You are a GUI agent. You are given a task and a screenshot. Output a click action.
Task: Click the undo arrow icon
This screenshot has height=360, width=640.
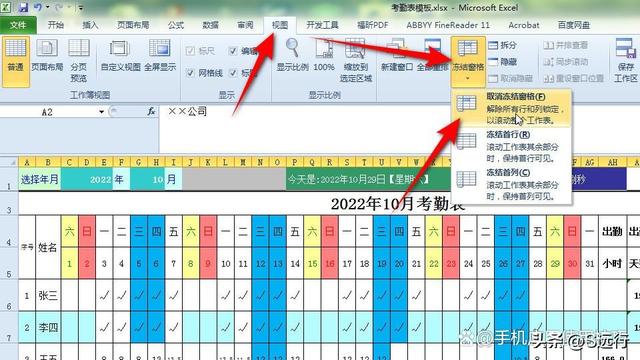(38, 7)
